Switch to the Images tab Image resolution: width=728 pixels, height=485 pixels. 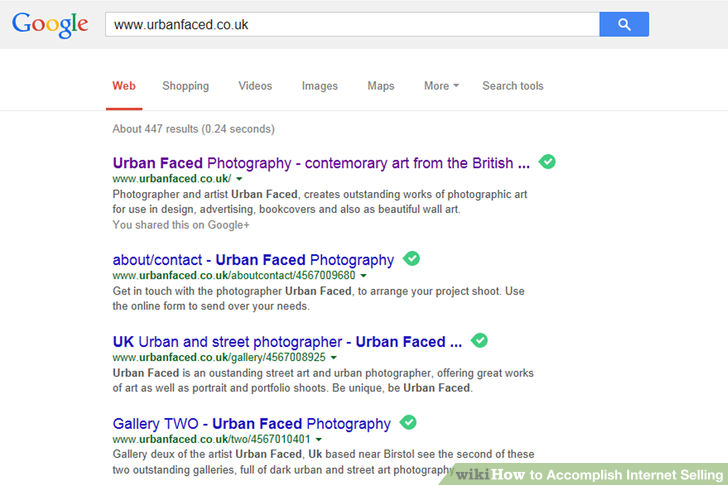[320, 86]
